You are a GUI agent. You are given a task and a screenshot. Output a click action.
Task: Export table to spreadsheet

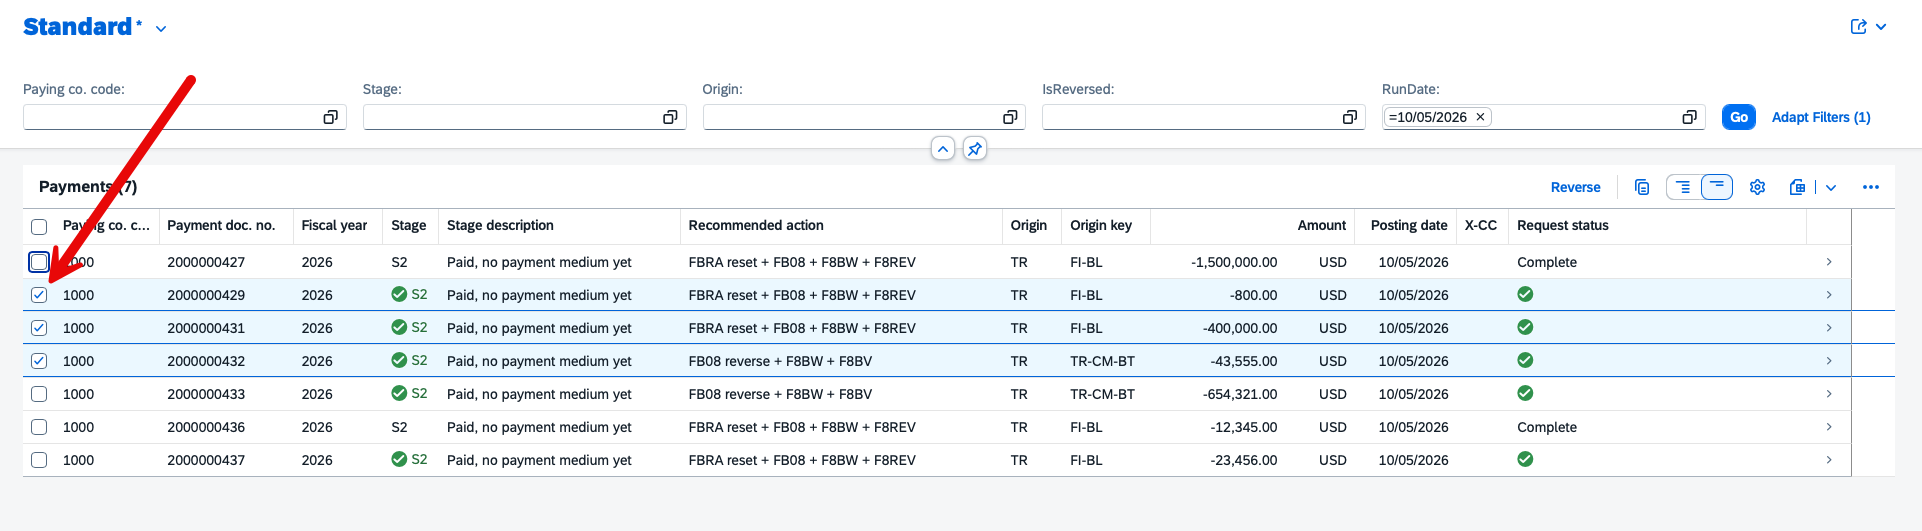pyautogui.click(x=1797, y=187)
